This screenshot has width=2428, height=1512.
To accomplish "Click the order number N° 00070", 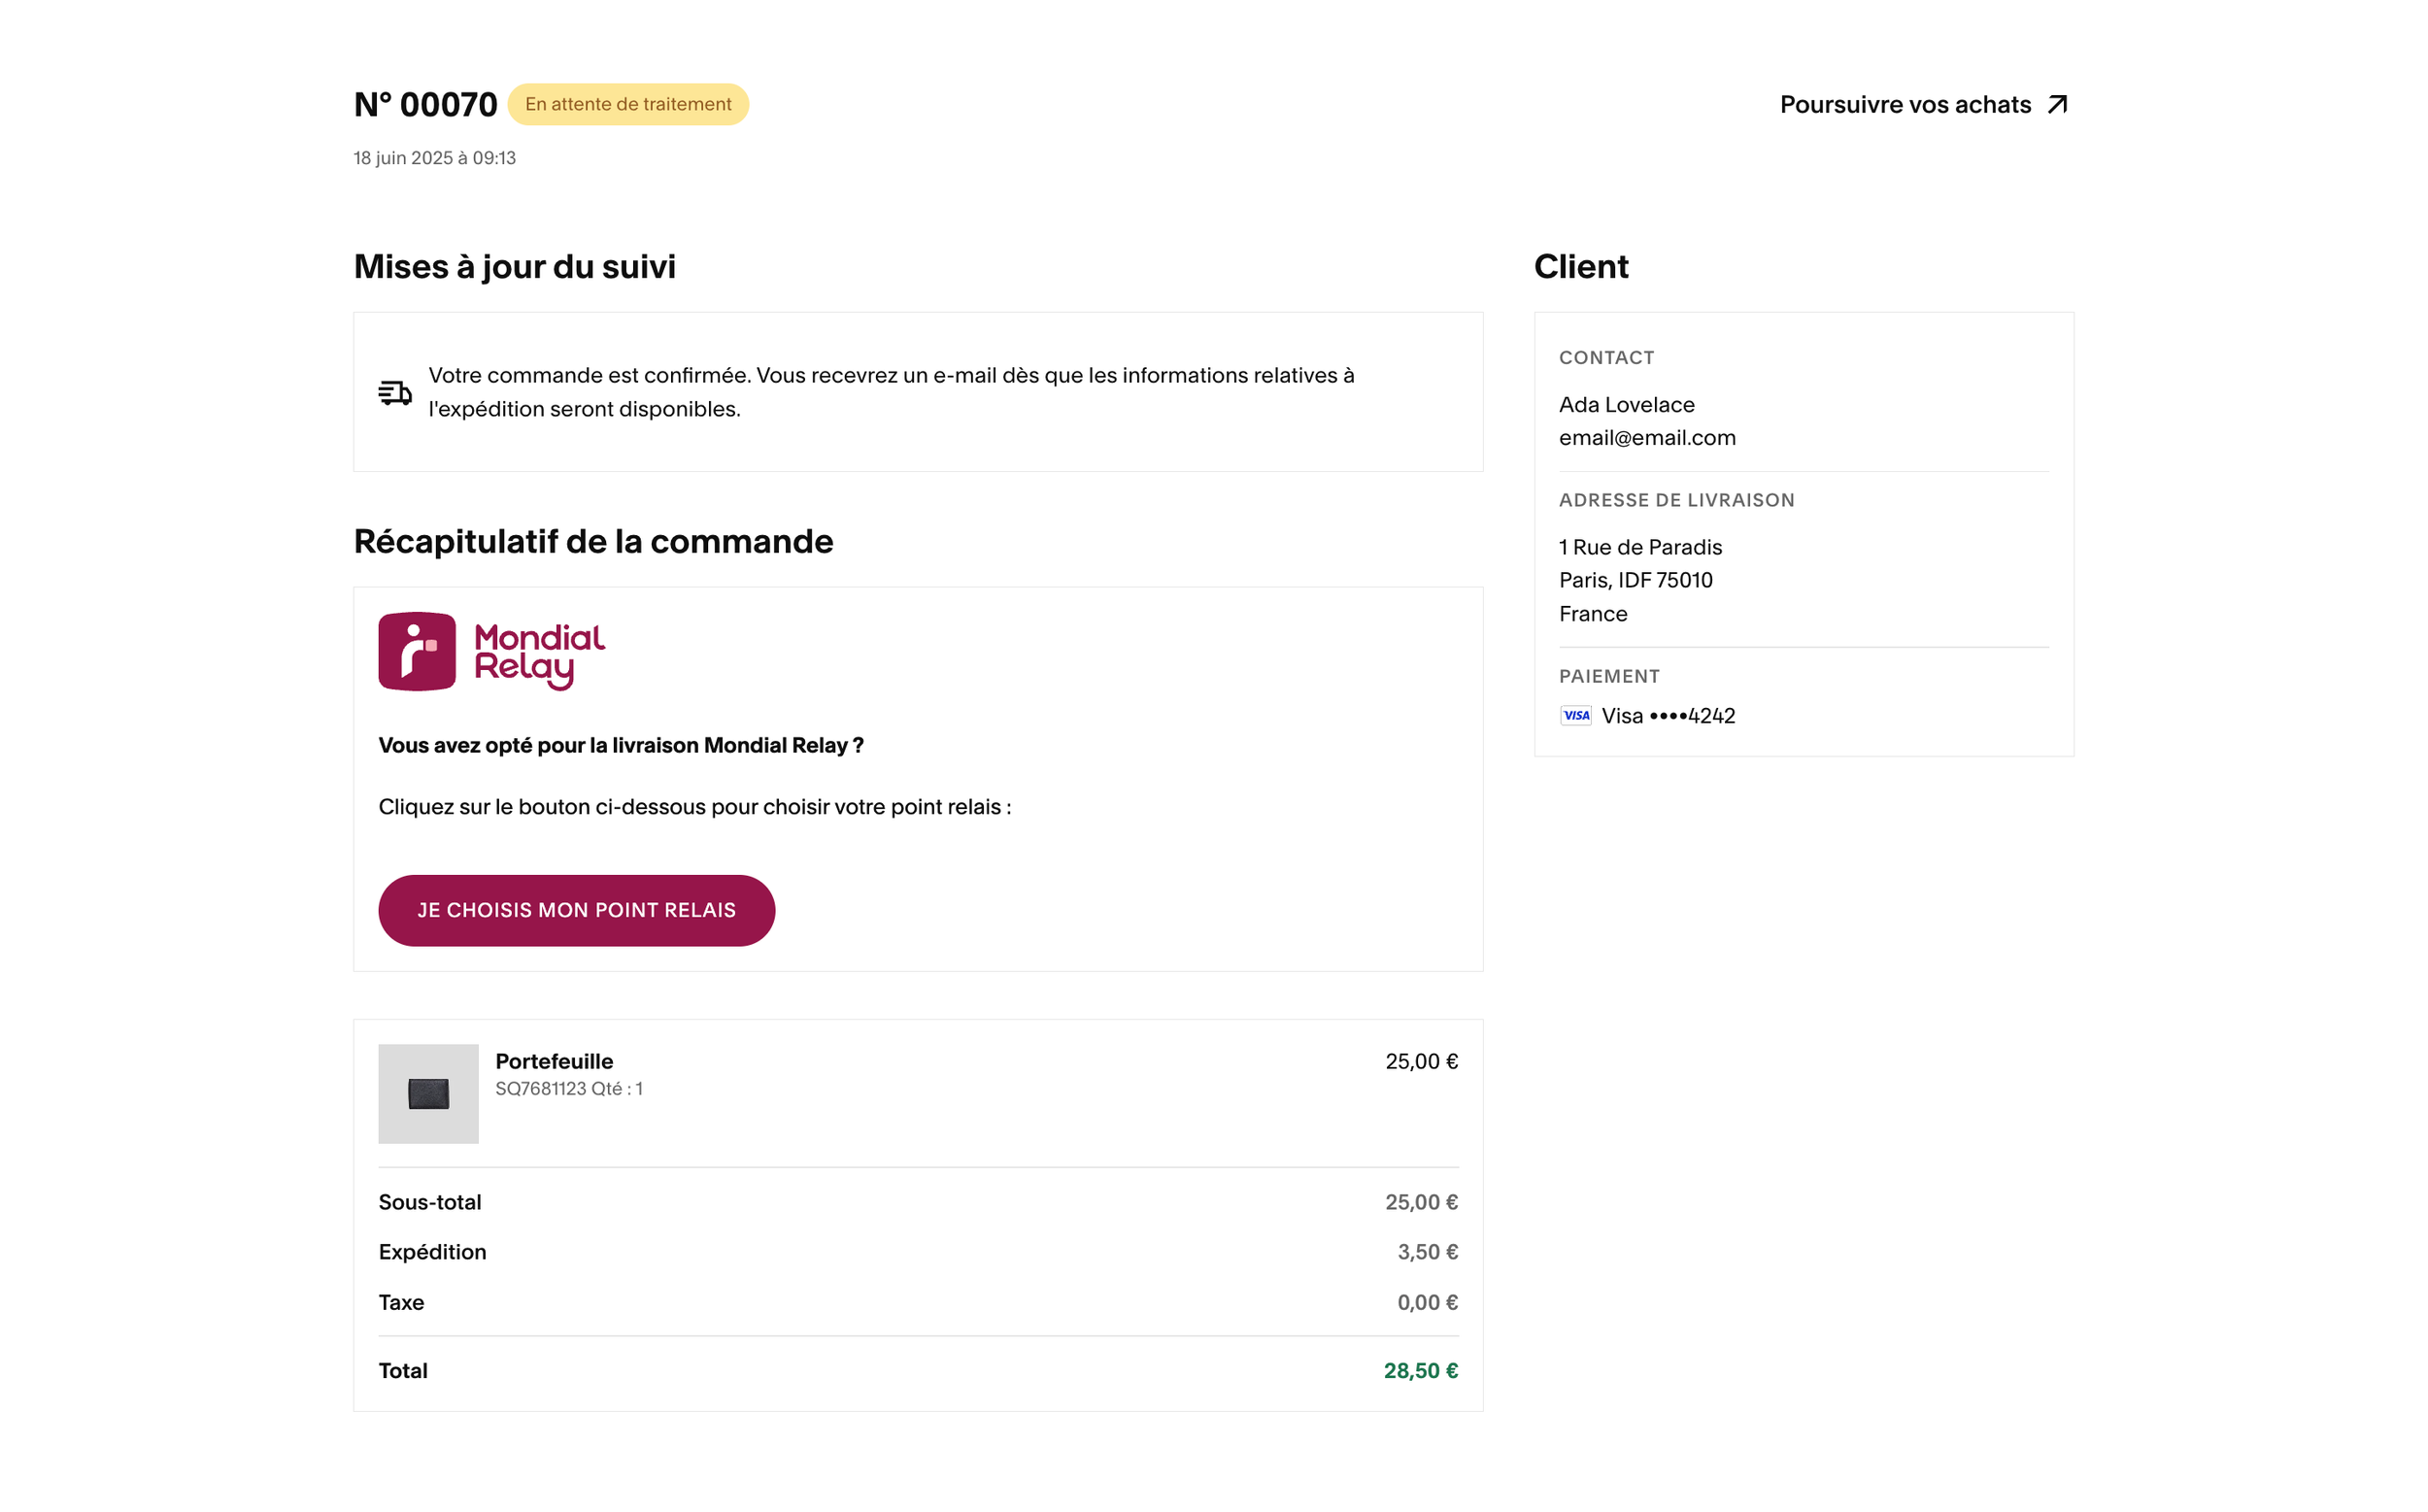I will pos(426,105).
